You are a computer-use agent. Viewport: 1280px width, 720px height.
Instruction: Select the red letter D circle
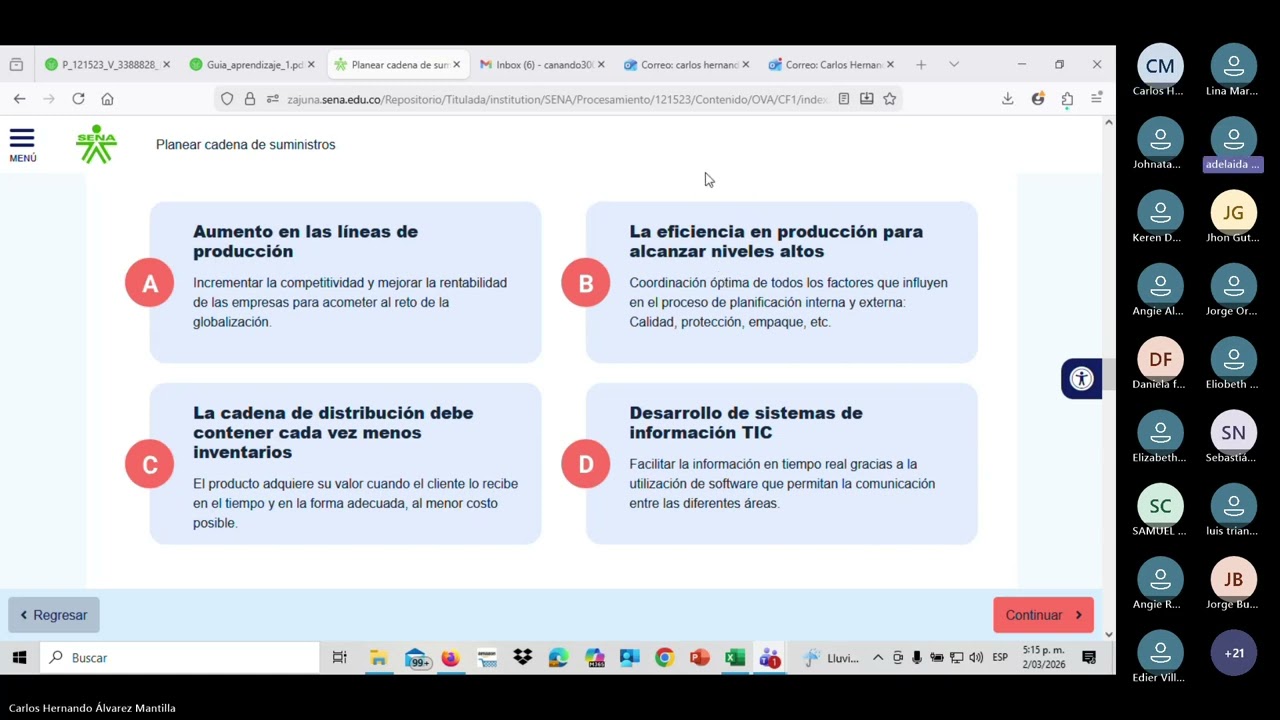pos(586,464)
